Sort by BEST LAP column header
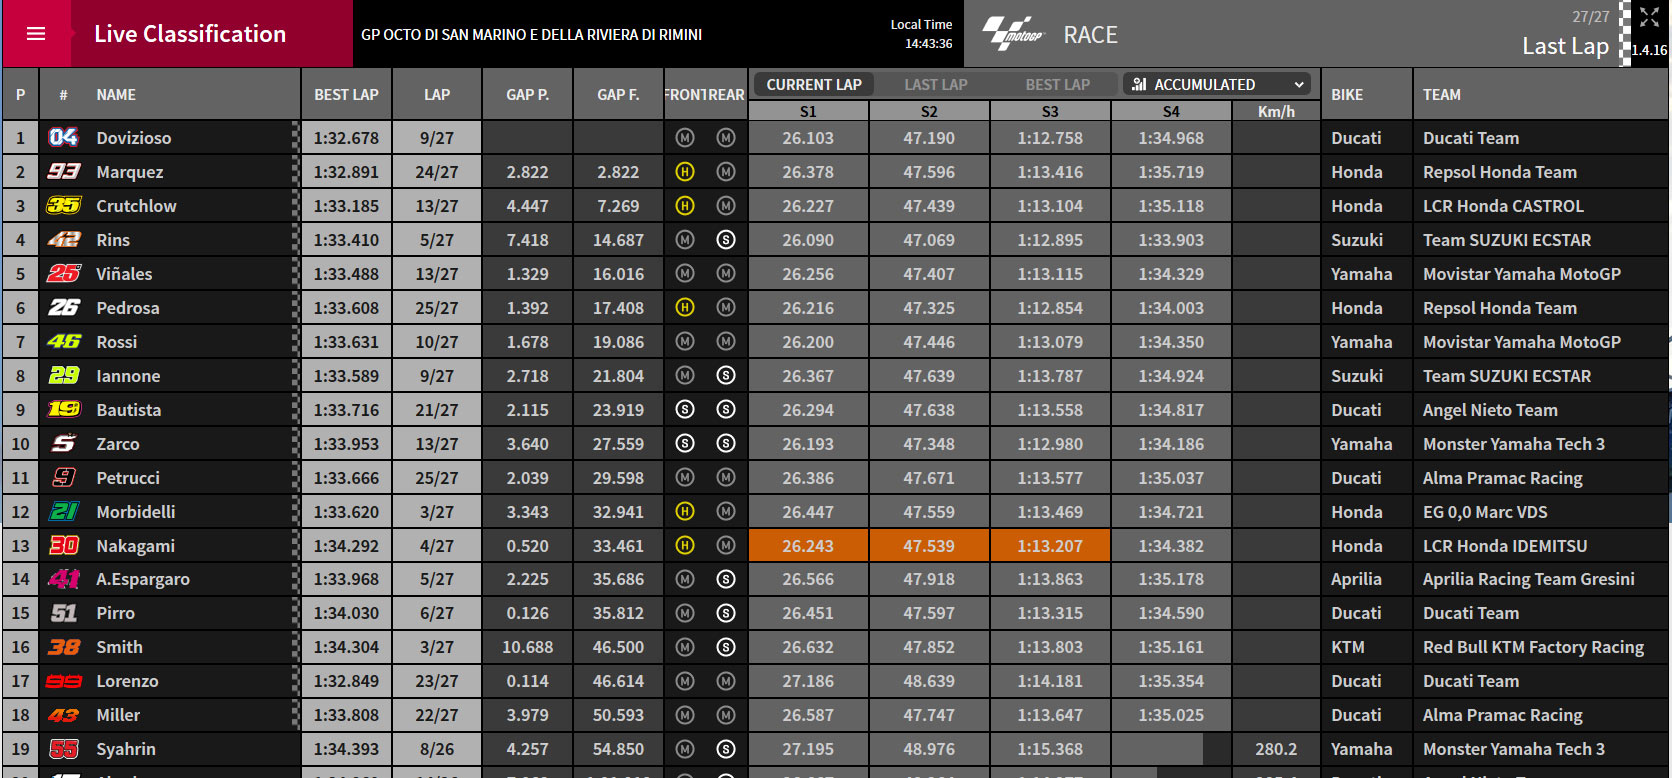Viewport: 1672px width, 778px height. (x=346, y=94)
